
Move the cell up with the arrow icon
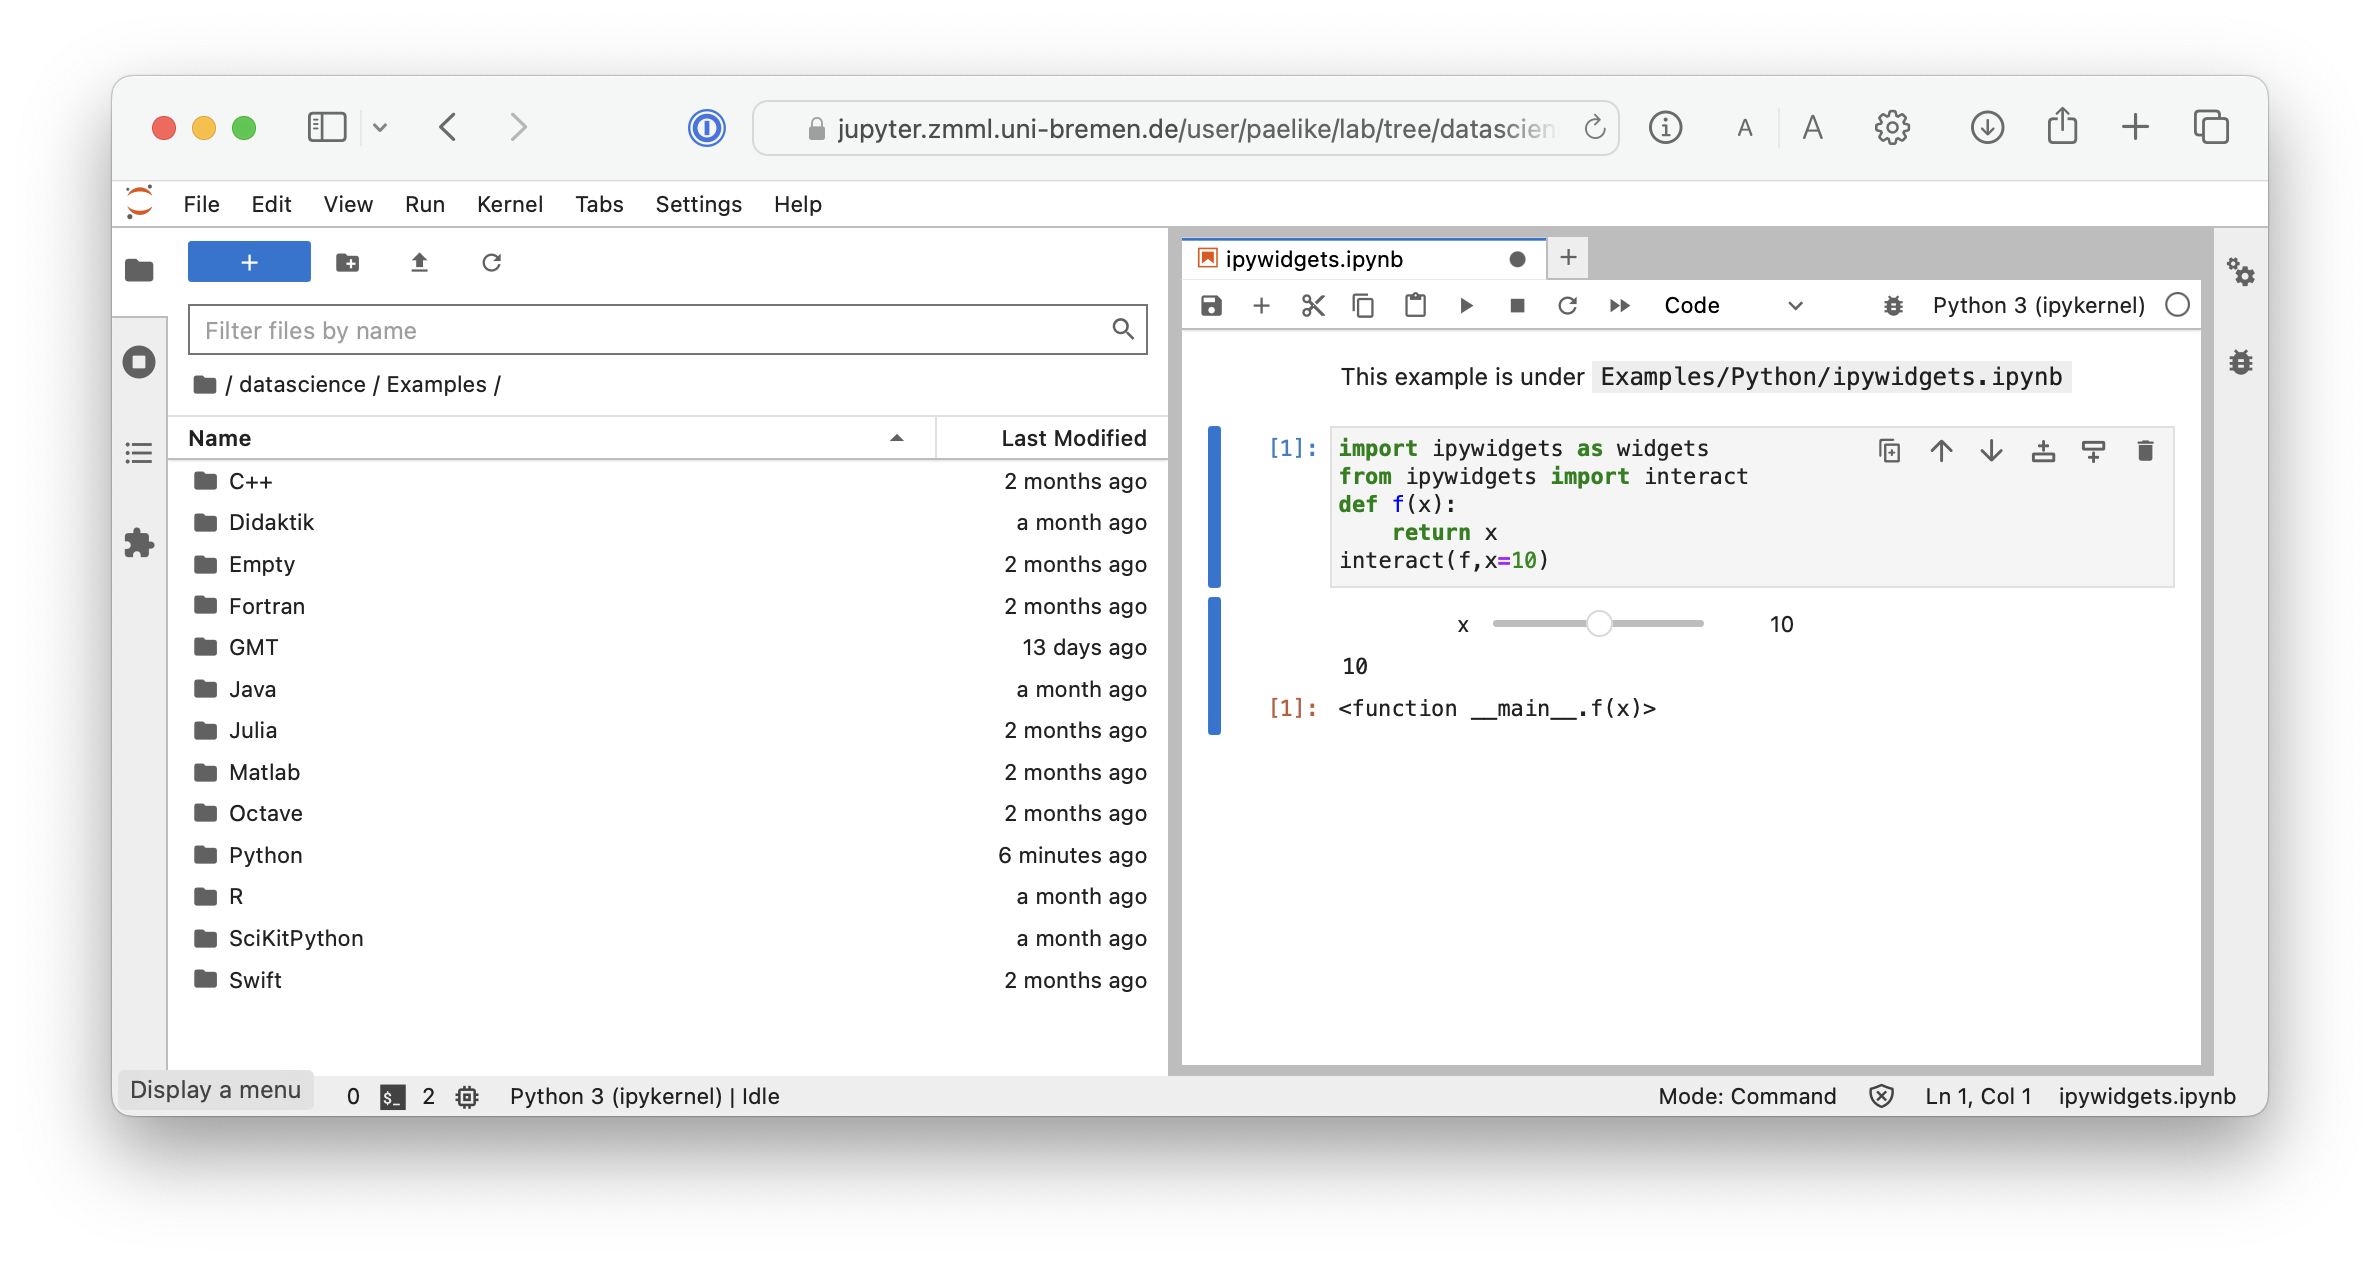pos(1941,451)
